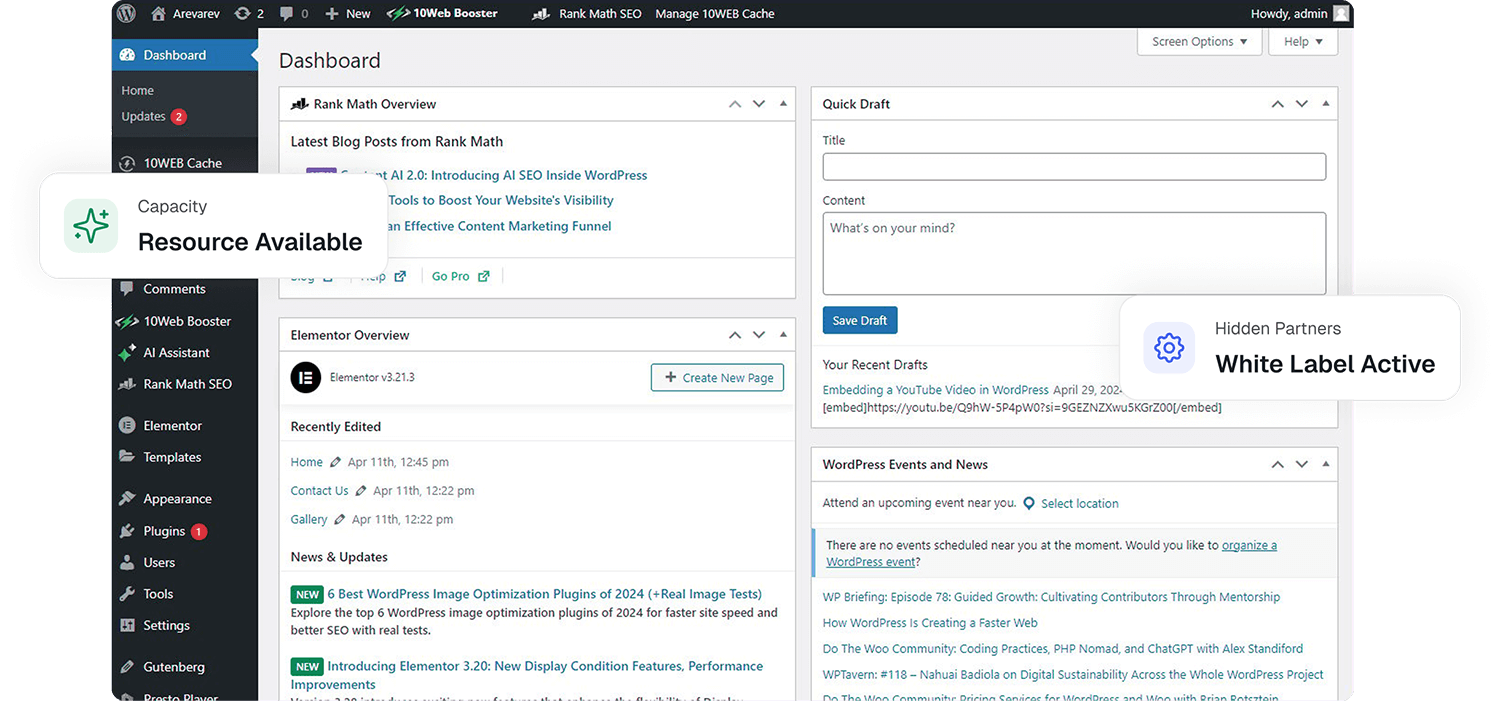Collapse WordPress Events and News panel
The height and width of the screenshot is (701, 1500).
point(1326,465)
